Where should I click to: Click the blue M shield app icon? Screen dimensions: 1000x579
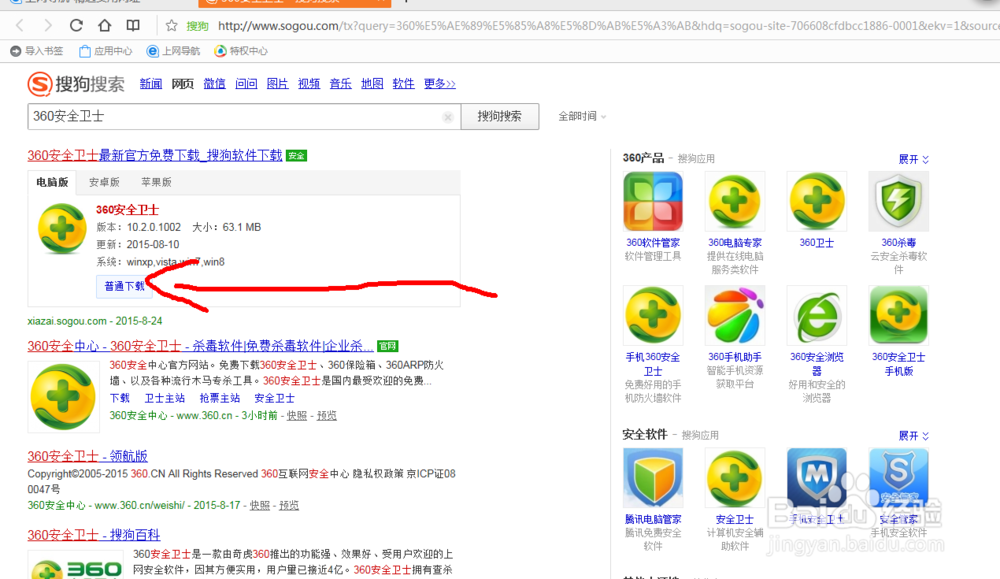pos(817,478)
